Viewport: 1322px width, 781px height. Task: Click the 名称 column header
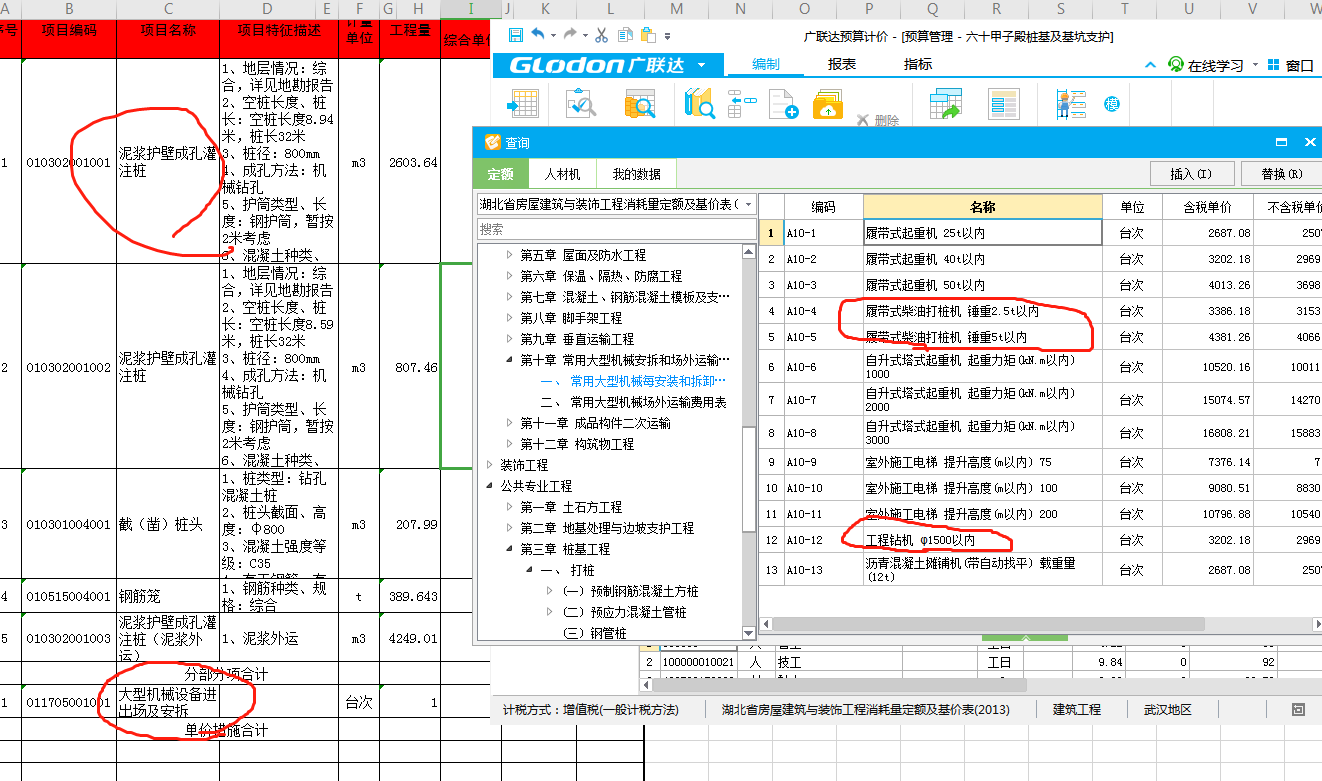click(983, 207)
